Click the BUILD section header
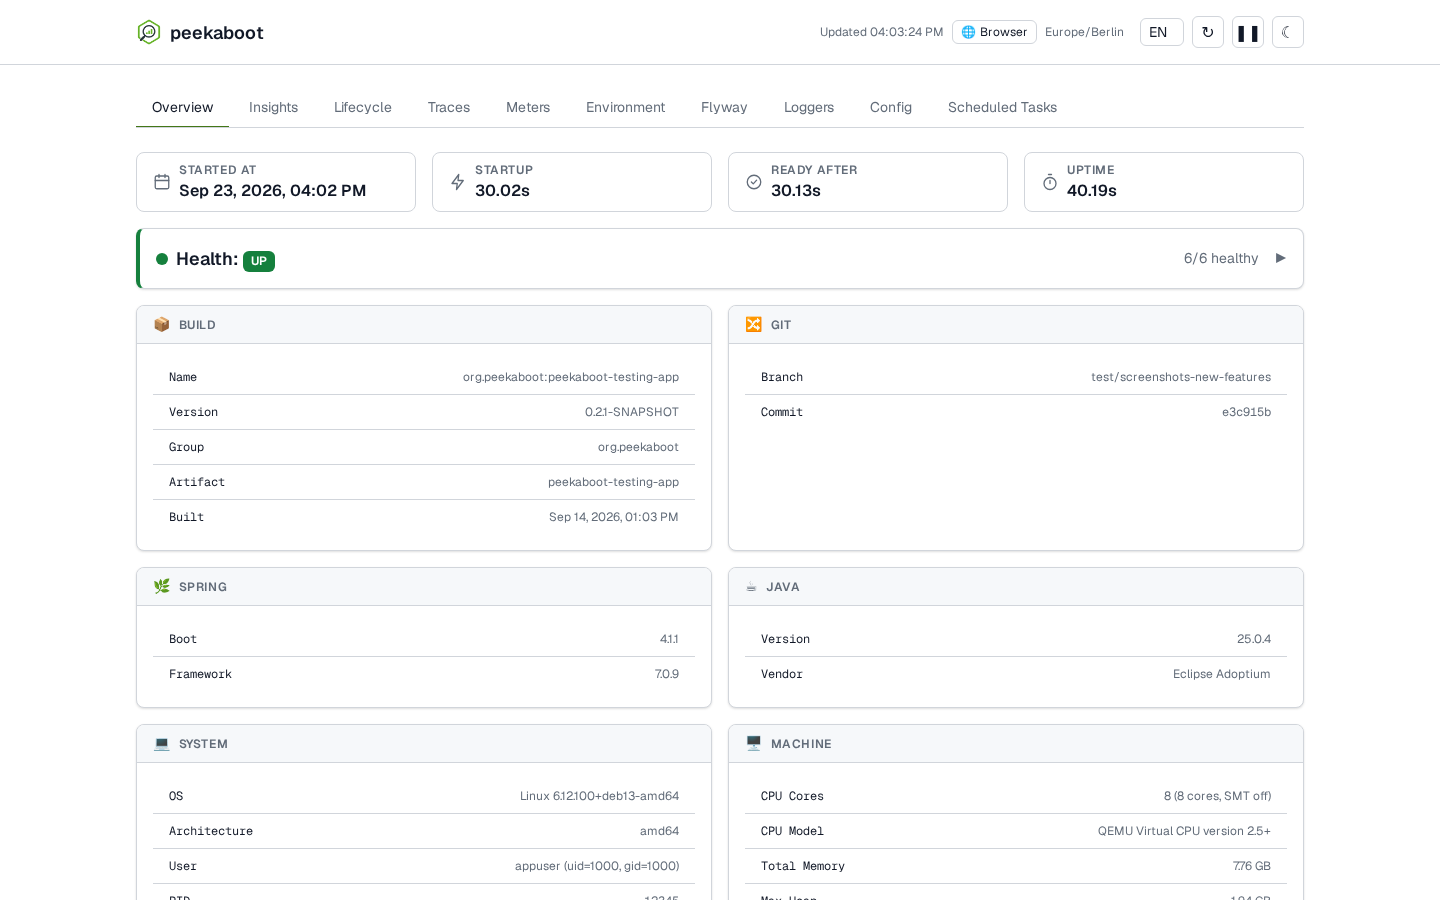 424,325
